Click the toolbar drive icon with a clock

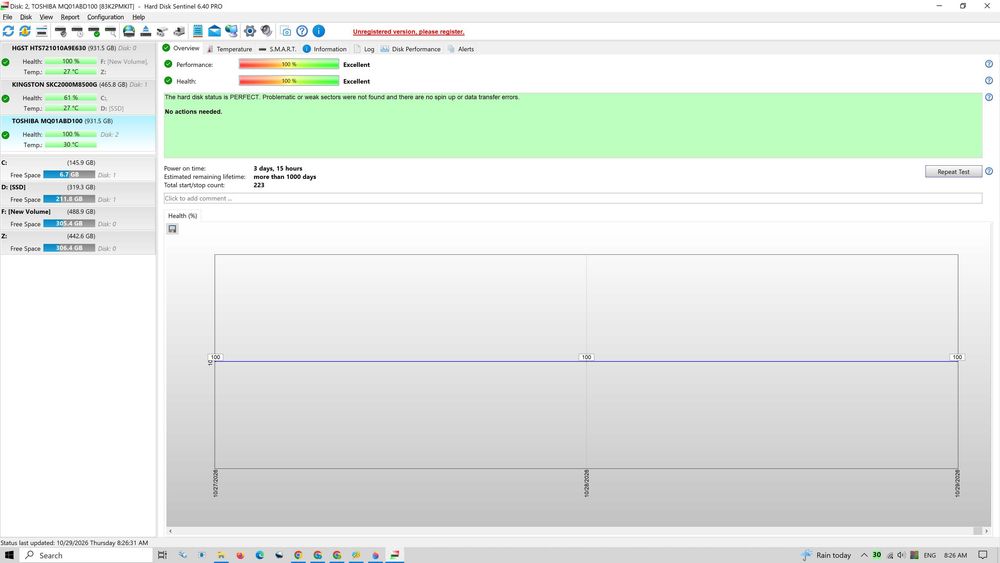click(77, 31)
